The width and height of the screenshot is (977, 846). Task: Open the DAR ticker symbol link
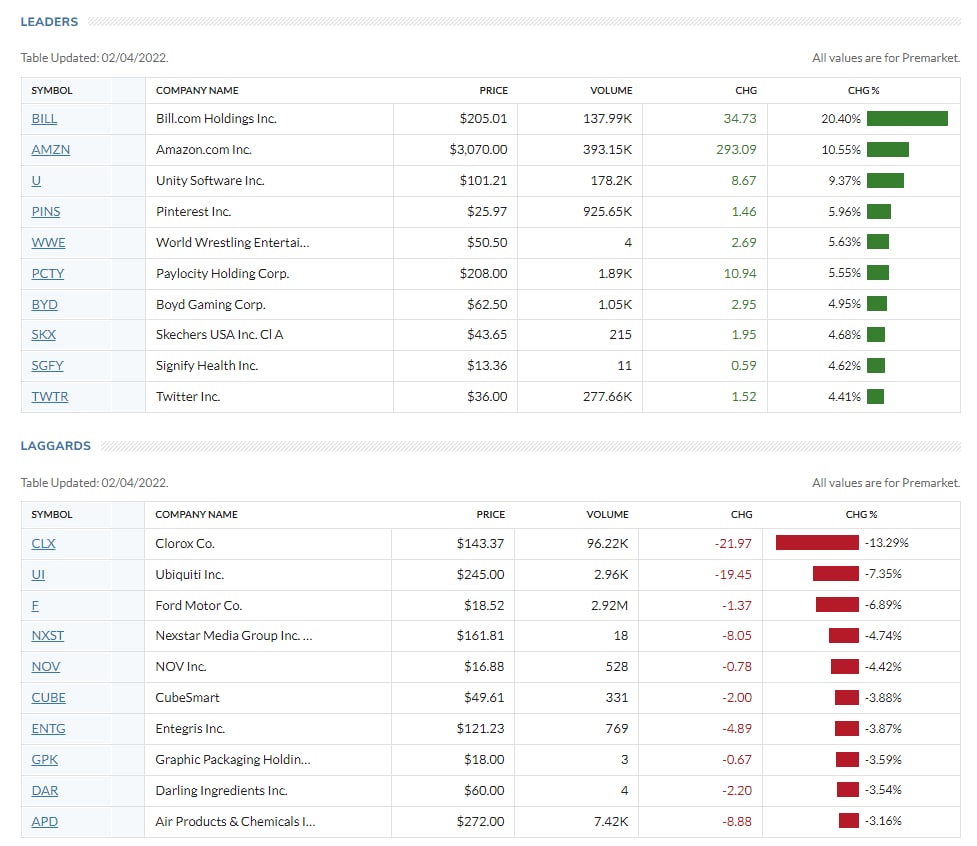pos(45,791)
